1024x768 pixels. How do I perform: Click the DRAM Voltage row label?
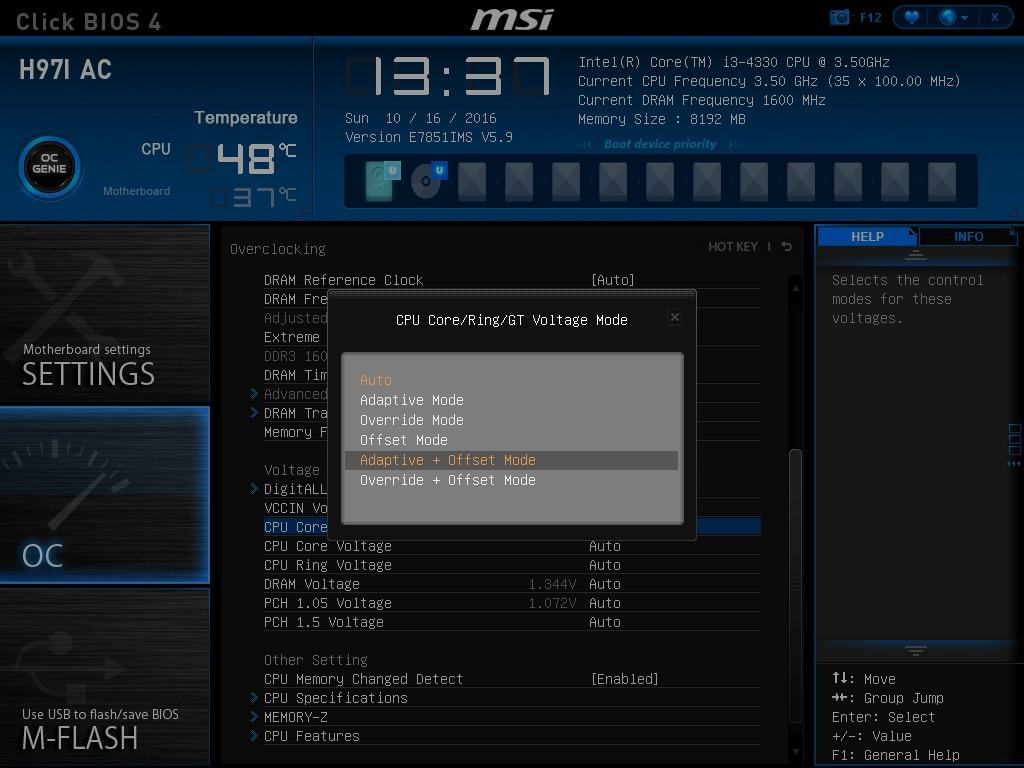[312, 584]
